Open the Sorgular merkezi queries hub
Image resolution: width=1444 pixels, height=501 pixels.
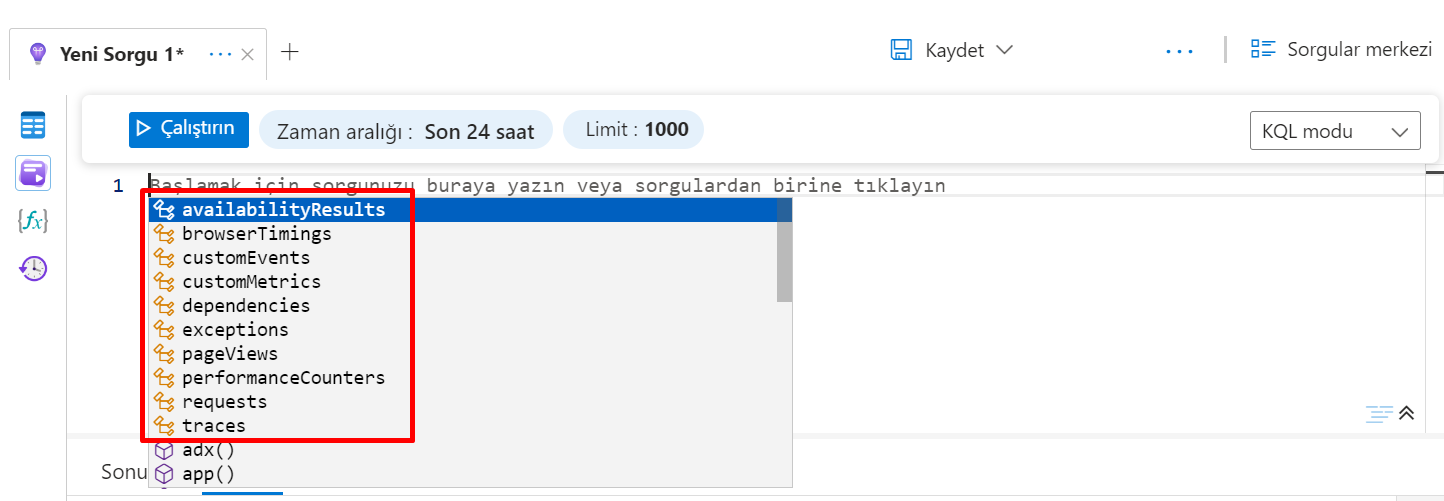pos(1341,50)
